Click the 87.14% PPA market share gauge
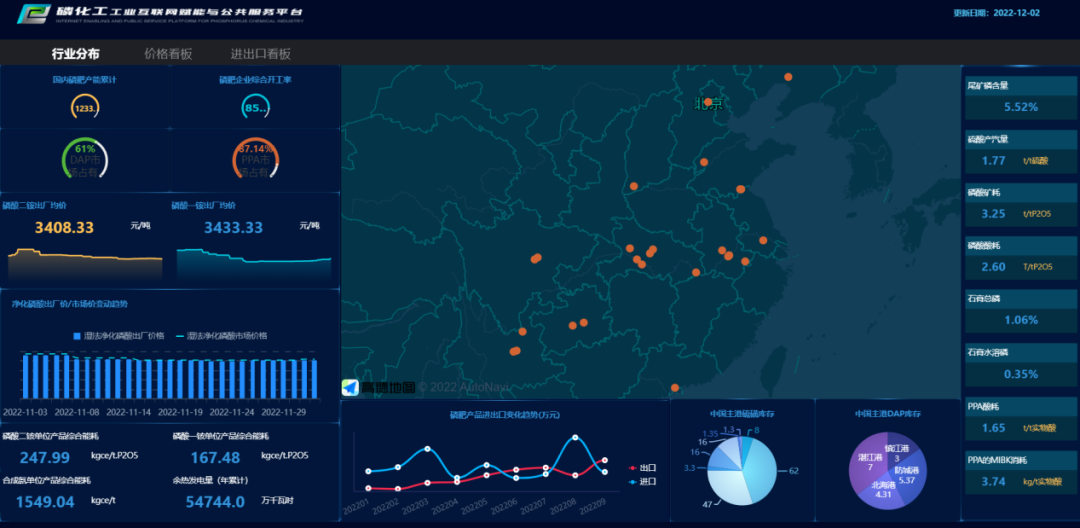Viewport: 1080px width, 528px height. (255, 160)
